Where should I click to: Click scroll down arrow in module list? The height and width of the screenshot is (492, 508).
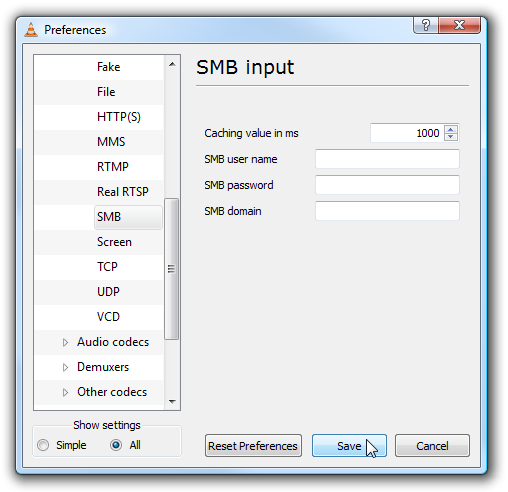click(172, 401)
